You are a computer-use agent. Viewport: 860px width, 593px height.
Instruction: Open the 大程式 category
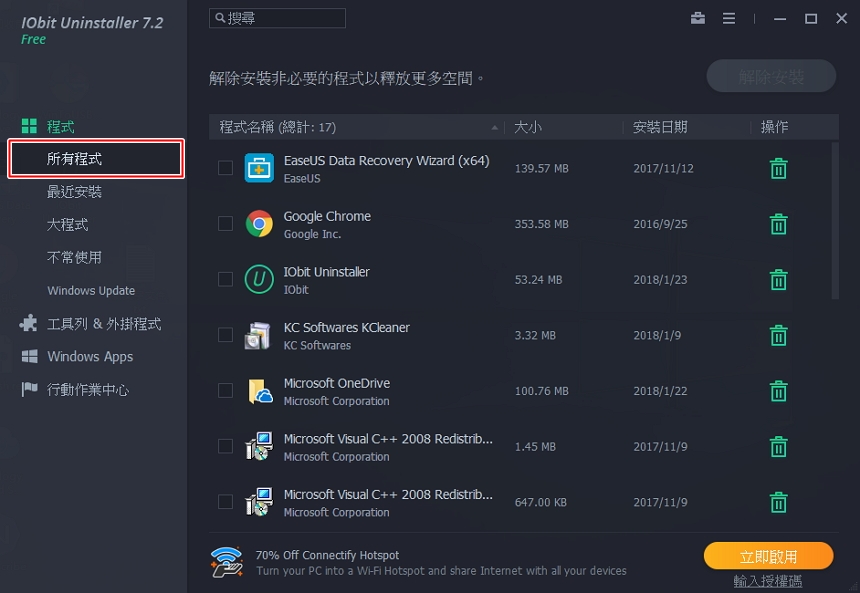67,225
